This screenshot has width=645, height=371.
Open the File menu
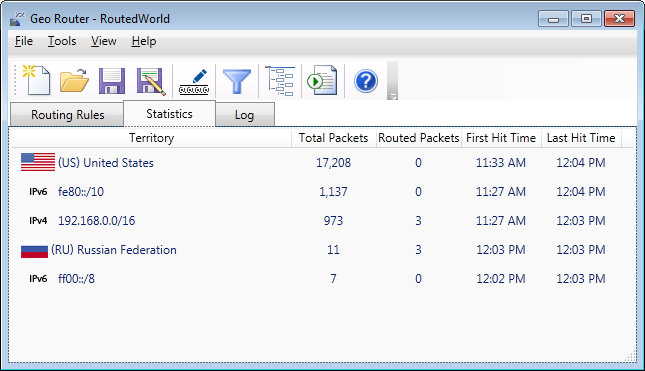pyautogui.click(x=24, y=41)
